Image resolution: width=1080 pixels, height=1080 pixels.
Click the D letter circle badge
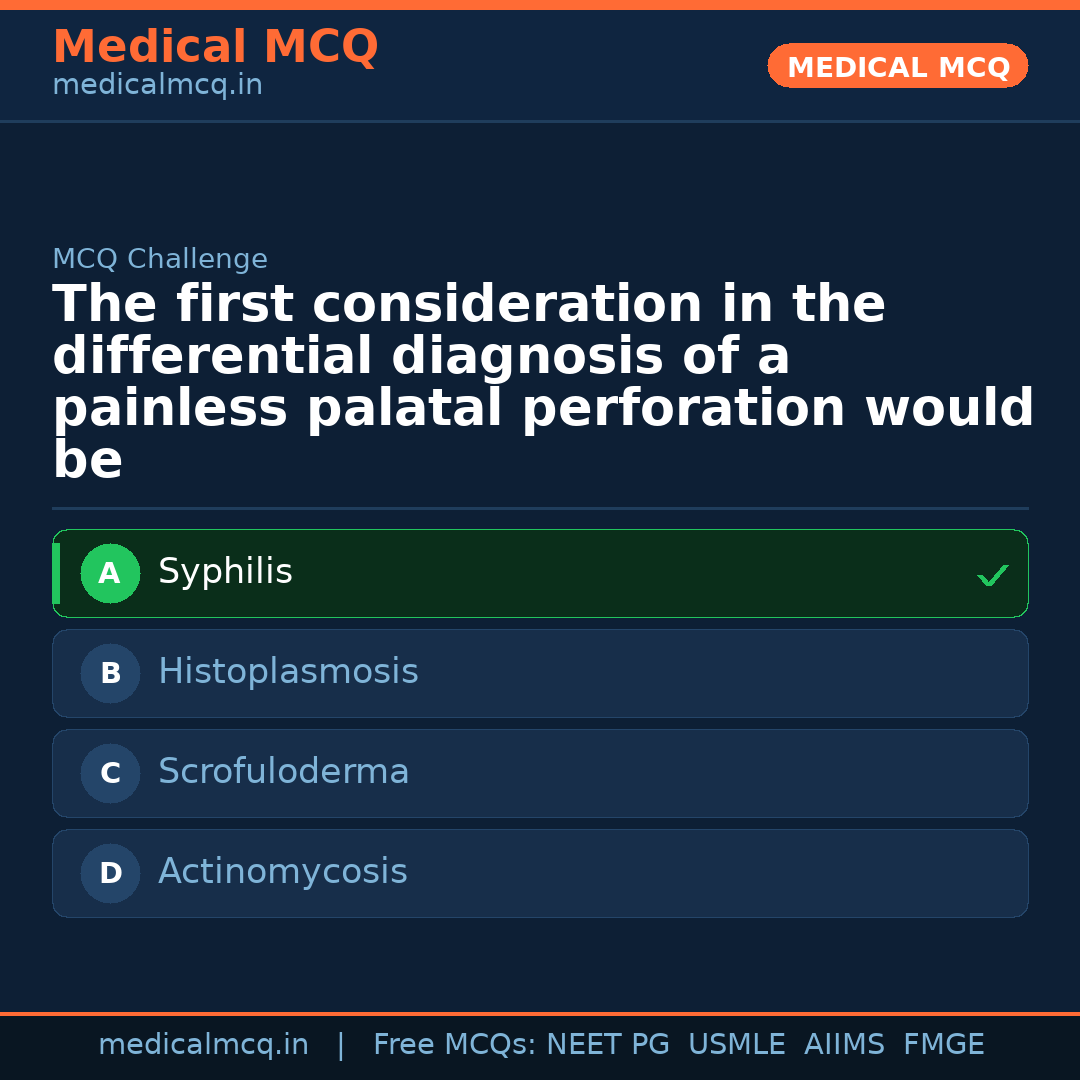click(110, 874)
